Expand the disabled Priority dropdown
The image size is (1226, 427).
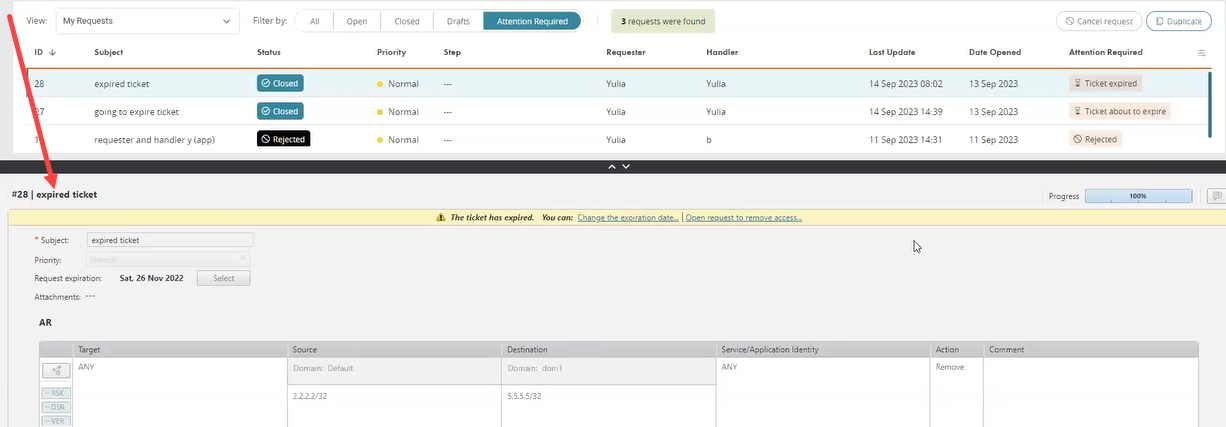coord(169,259)
